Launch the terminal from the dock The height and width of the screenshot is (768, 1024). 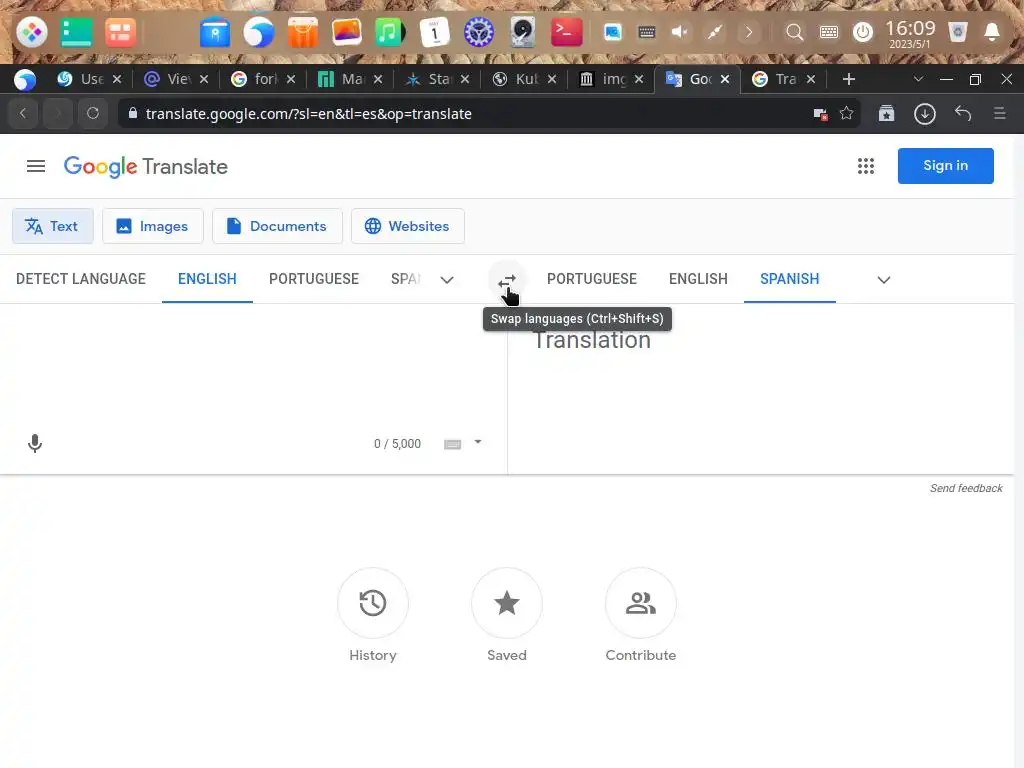(566, 32)
